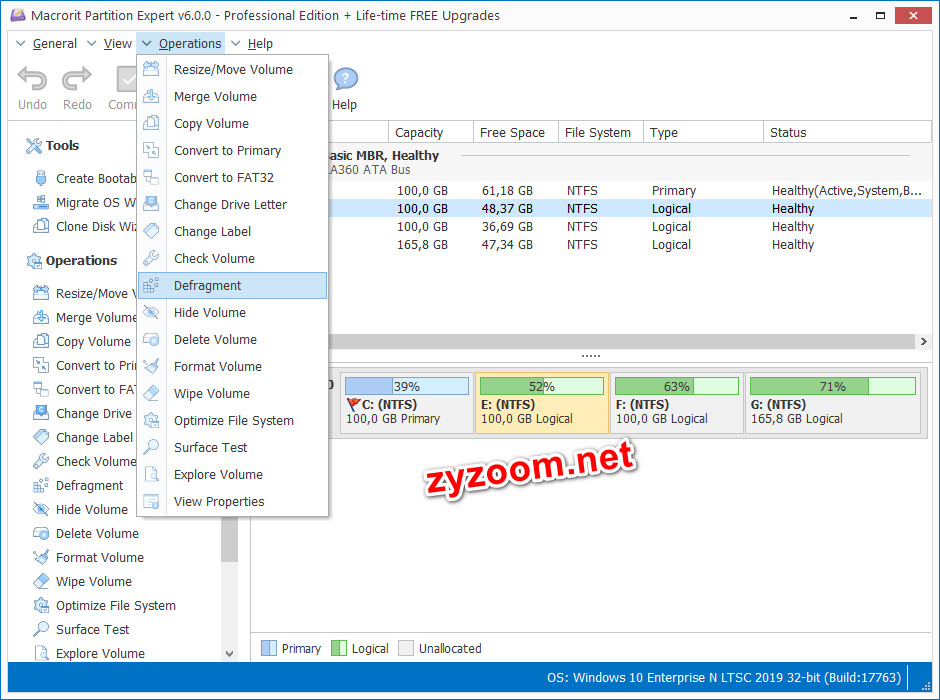Select E: (NTFS) partition block 52%
This screenshot has height=700, width=940.
[x=542, y=403]
